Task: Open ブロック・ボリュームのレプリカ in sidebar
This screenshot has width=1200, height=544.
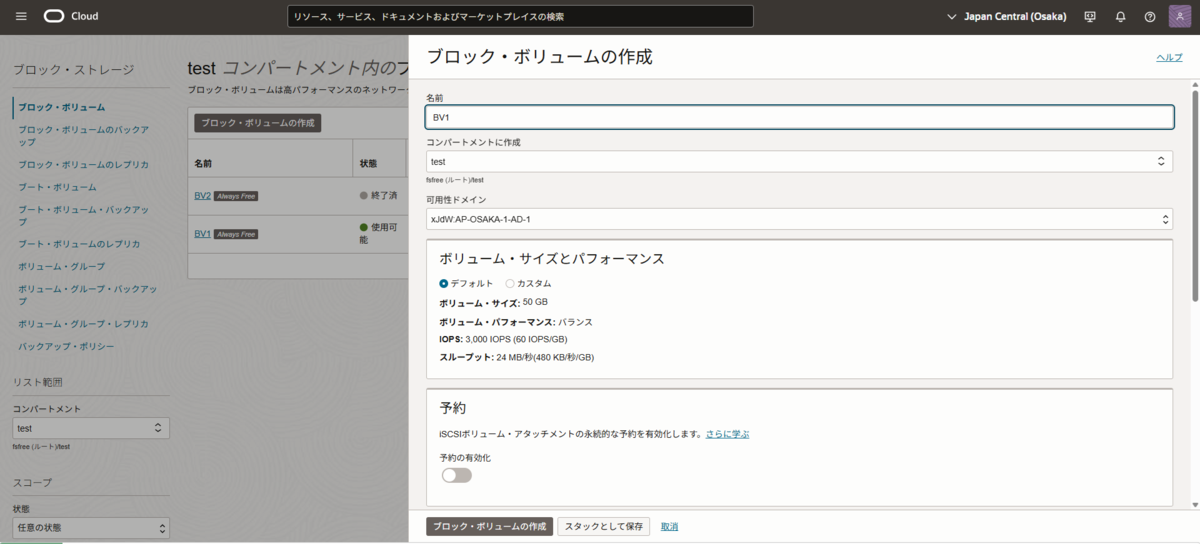Action: click(83, 164)
